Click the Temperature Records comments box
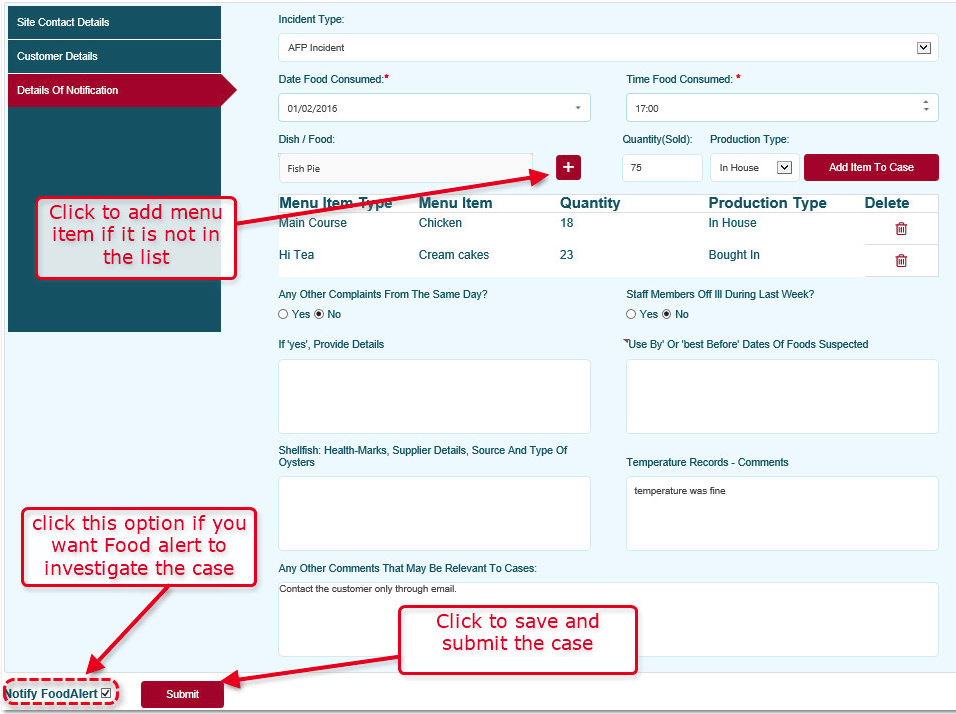The width and height of the screenshot is (956, 714). point(781,513)
